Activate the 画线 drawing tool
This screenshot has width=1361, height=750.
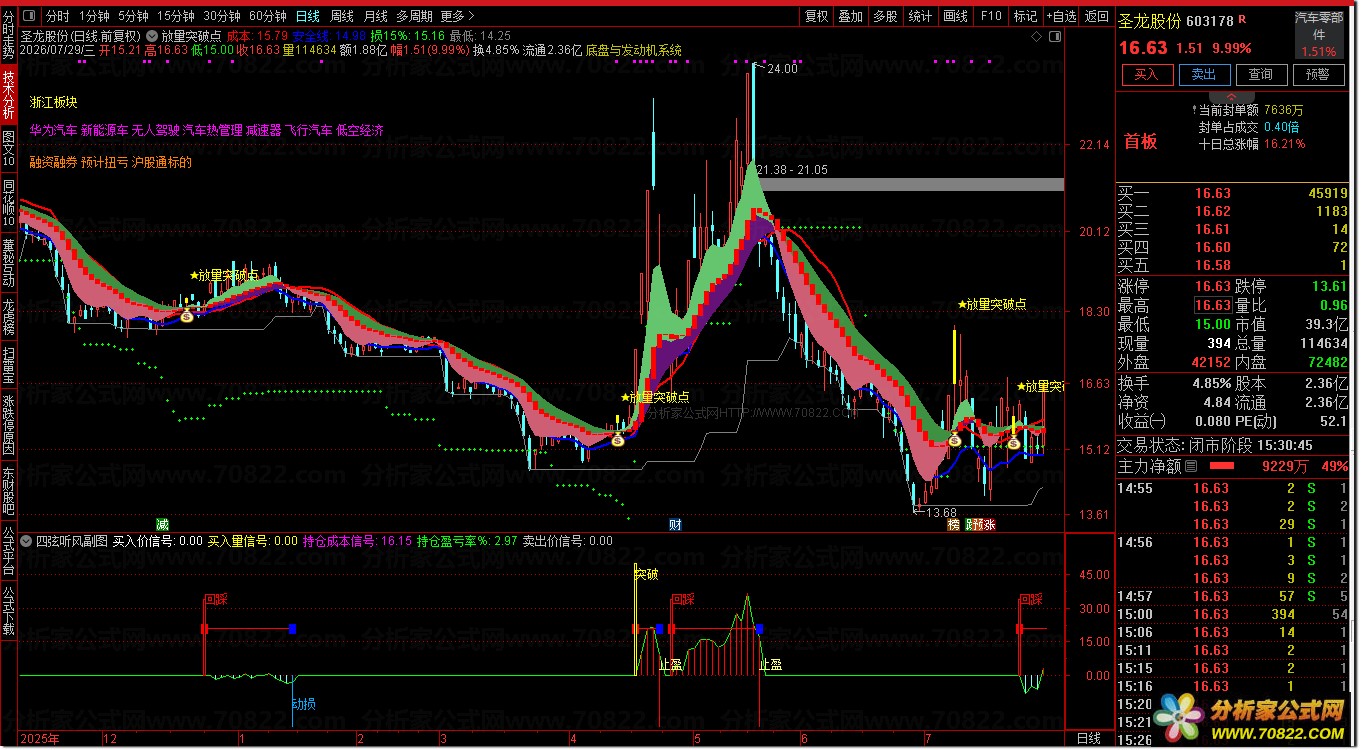(955, 16)
